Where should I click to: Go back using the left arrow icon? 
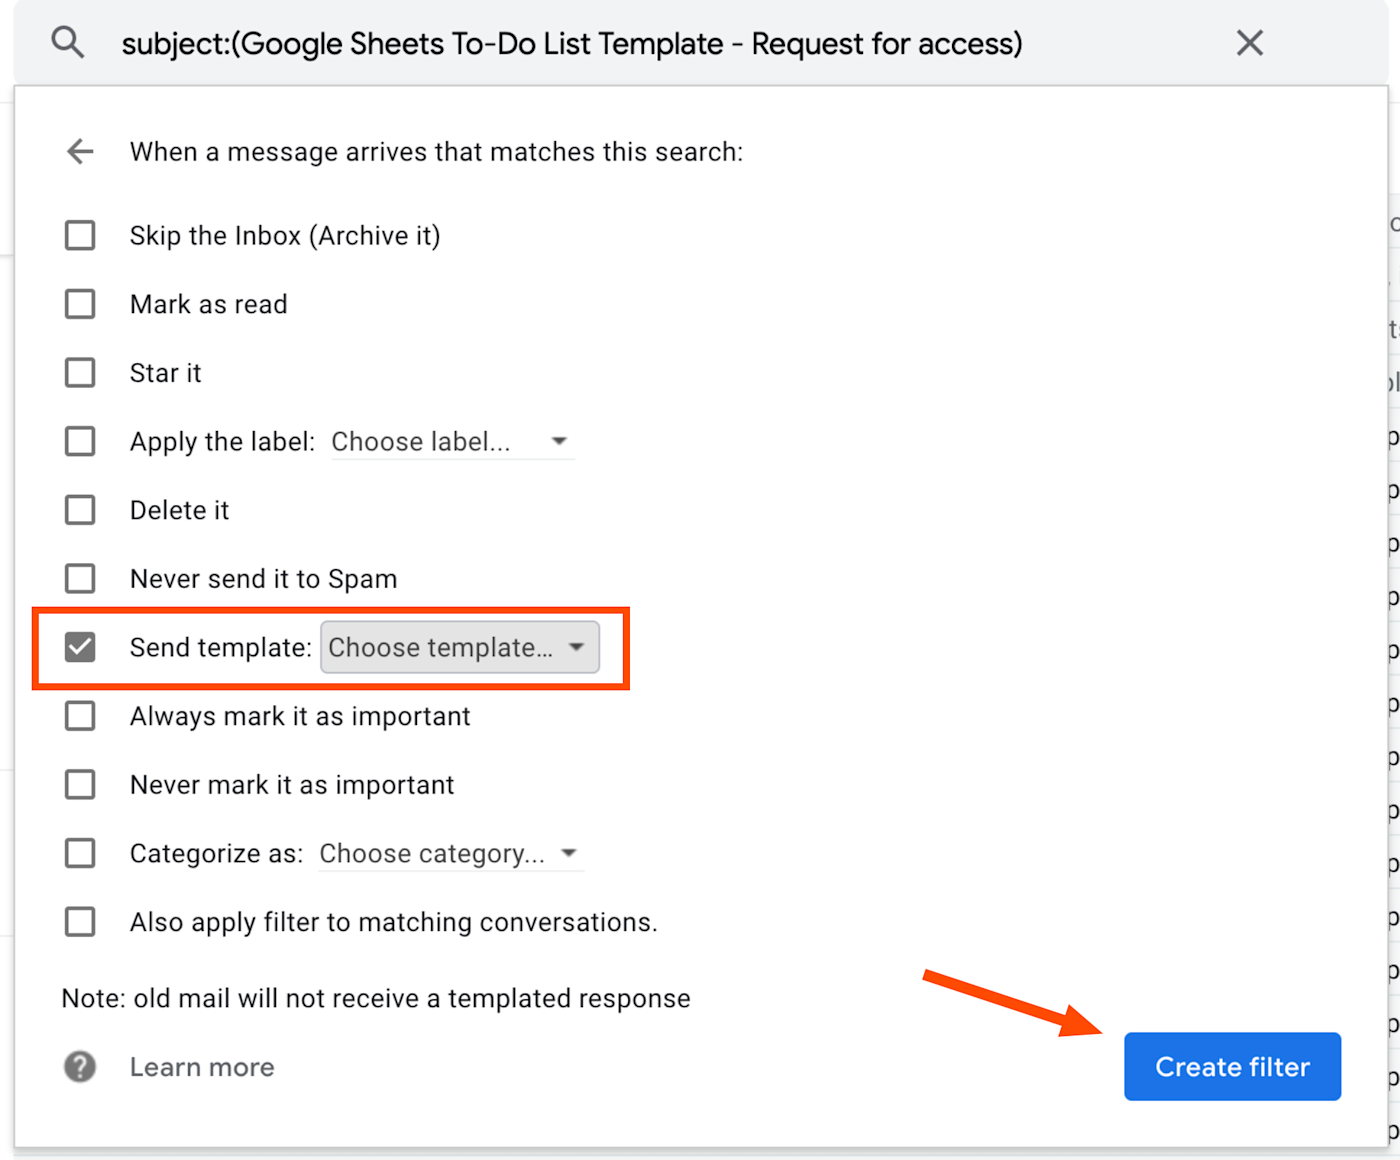pyautogui.click(x=80, y=152)
